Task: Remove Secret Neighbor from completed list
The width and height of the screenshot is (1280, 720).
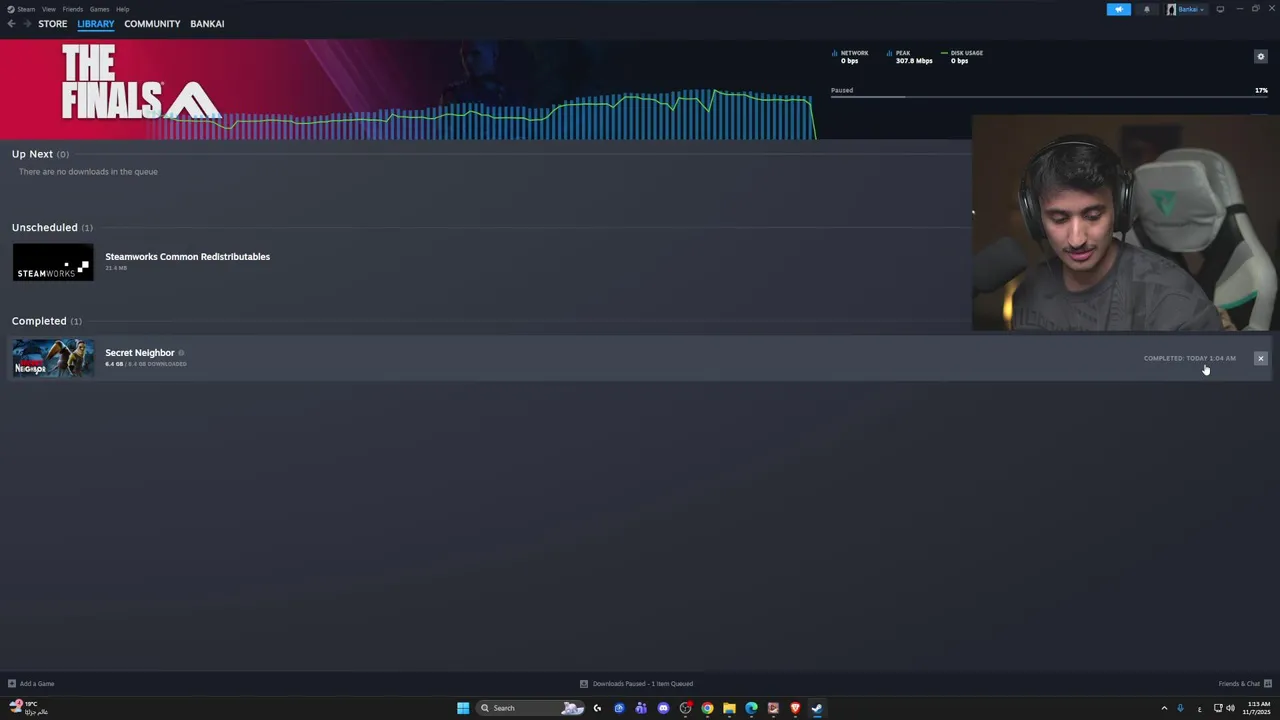Action: pos(1260,358)
